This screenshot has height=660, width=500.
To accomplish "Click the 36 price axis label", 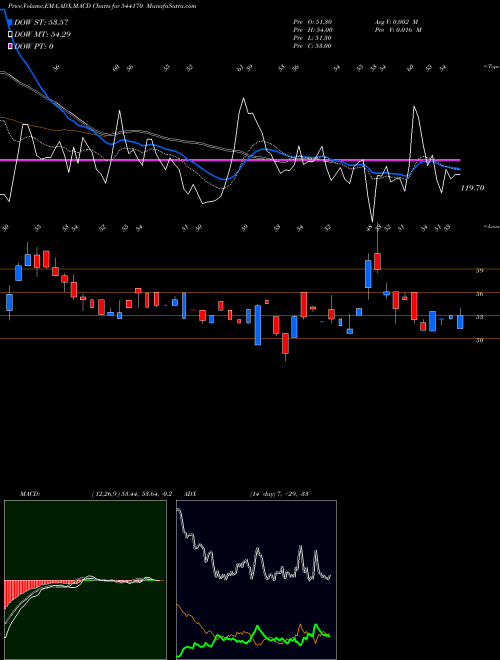I will tap(479, 294).
